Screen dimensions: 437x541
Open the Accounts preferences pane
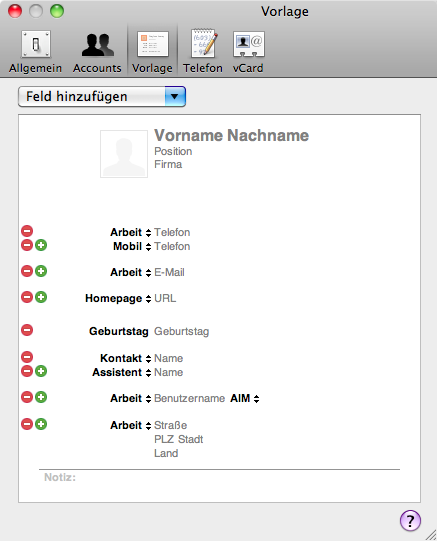(97, 52)
